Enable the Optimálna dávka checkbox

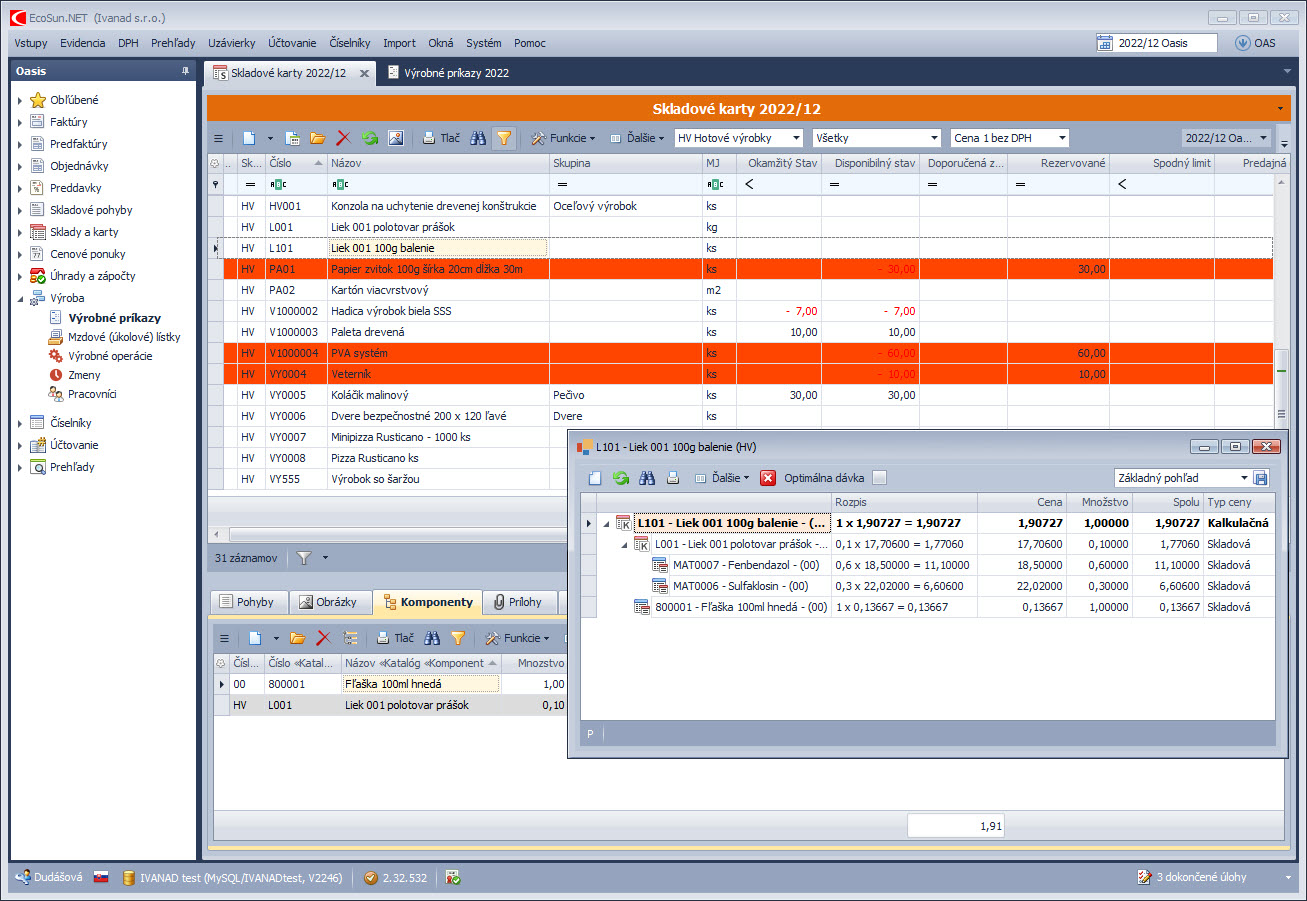point(879,478)
